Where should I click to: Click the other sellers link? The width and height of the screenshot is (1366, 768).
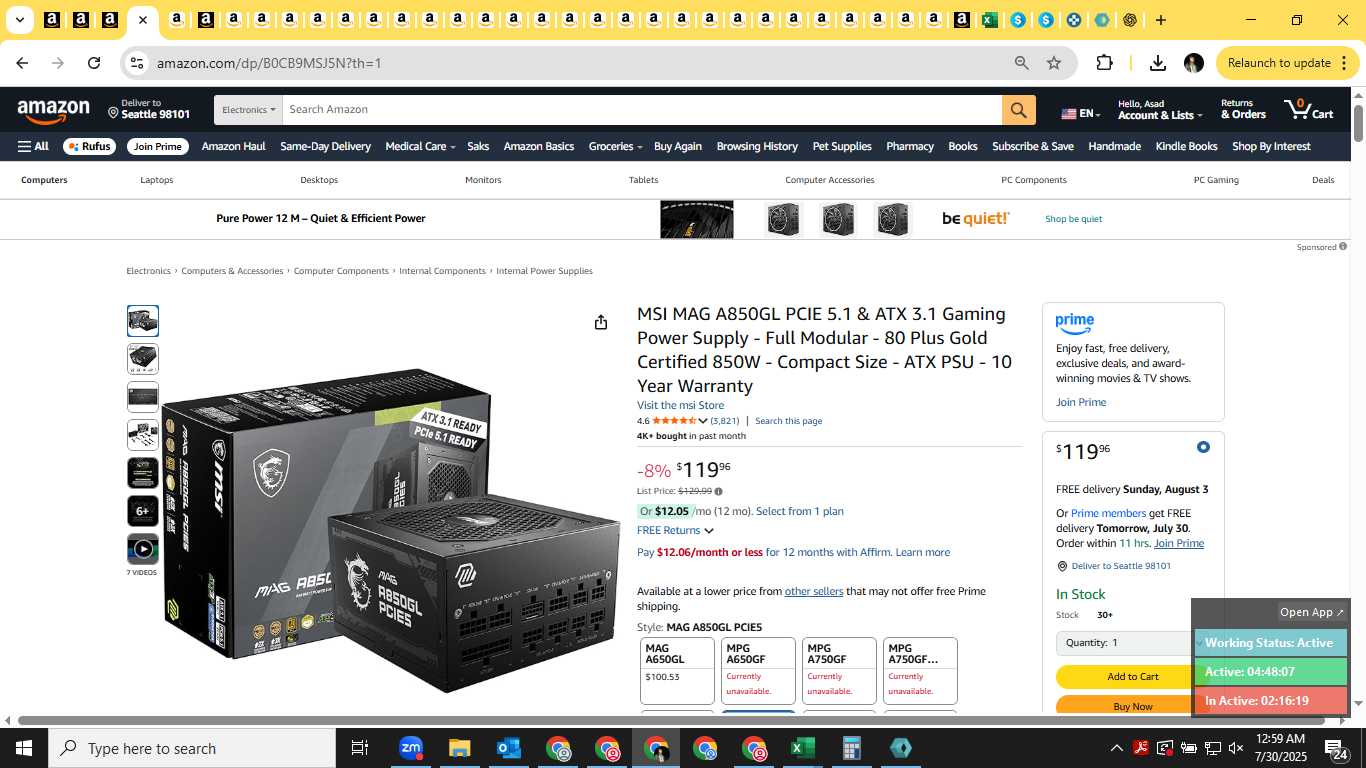pyautogui.click(x=814, y=591)
